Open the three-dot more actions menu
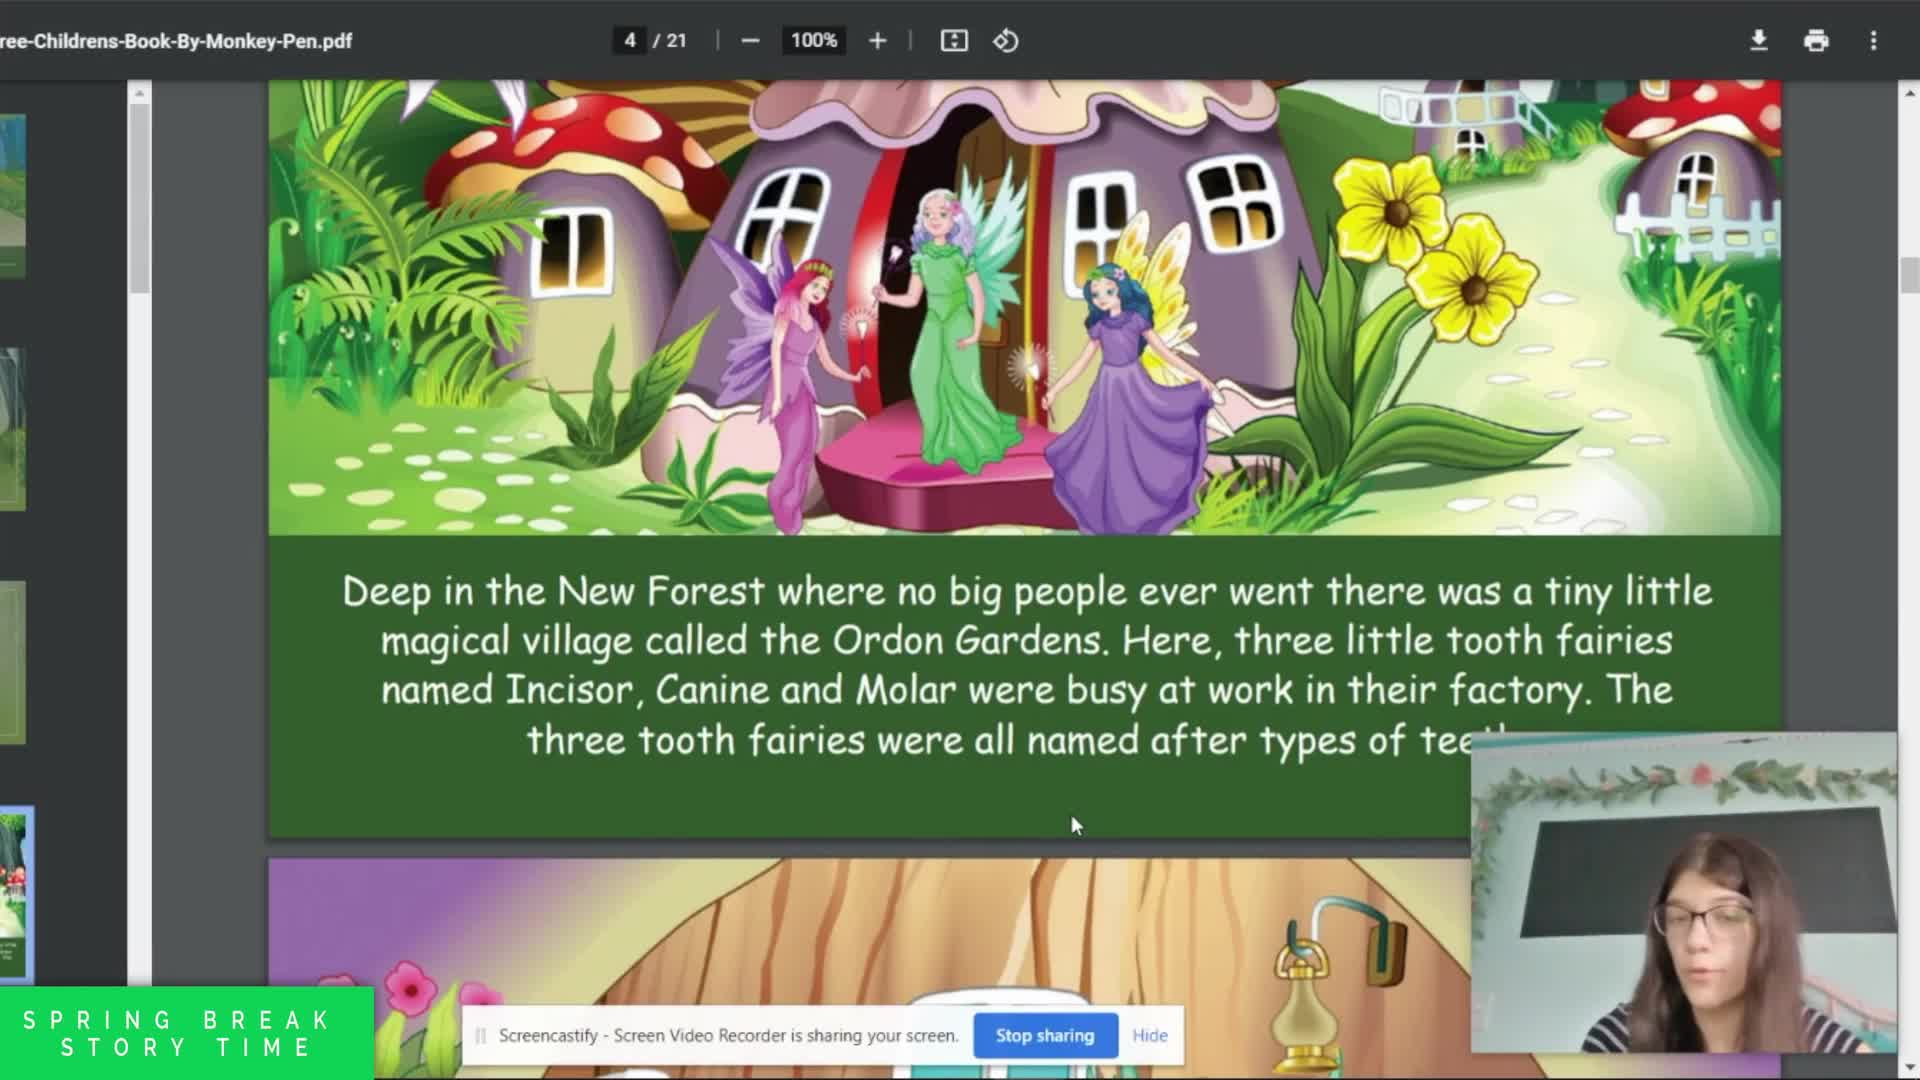 (x=1873, y=41)
